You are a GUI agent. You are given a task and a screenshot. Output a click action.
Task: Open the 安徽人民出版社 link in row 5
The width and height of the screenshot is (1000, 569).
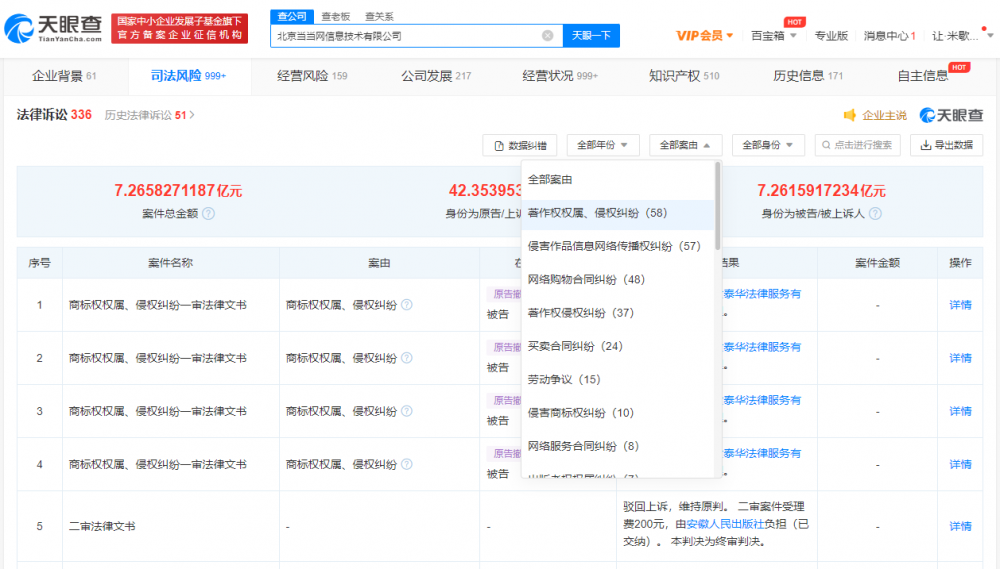(725, 524)
